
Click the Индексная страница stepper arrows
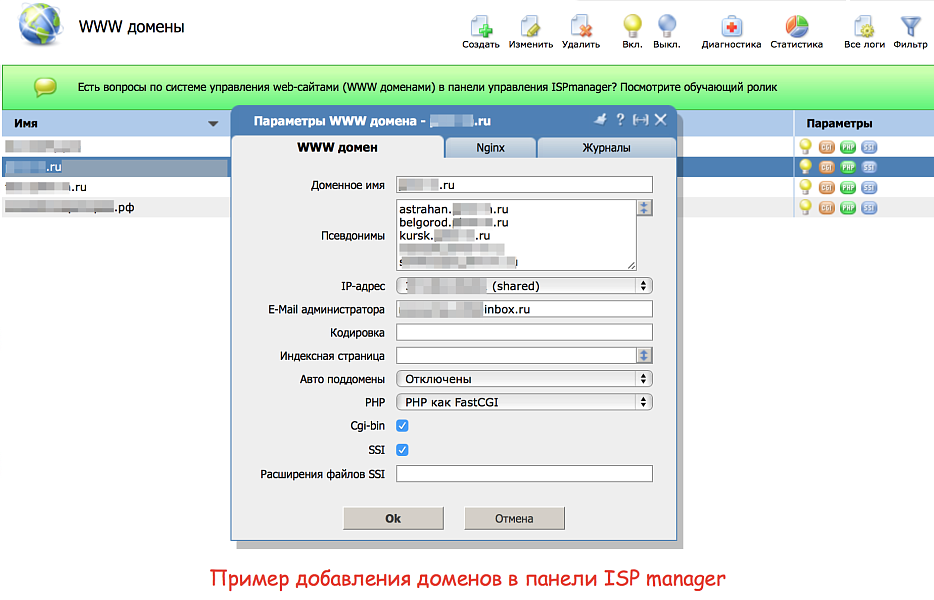point(646,354)
